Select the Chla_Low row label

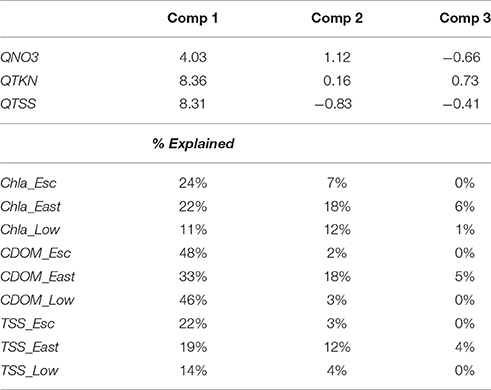click(x=30, y=230)
